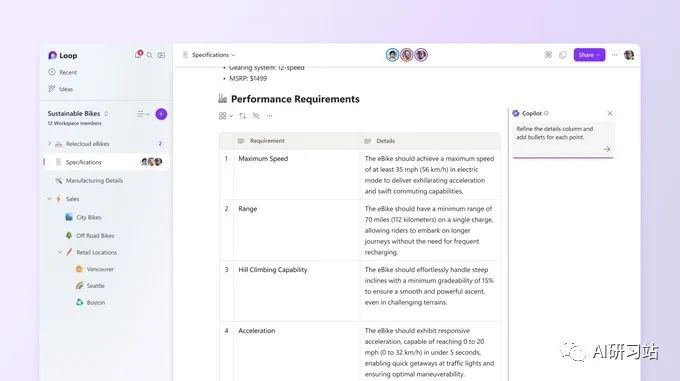This screenshot has height=381, width=680.
Task: Collapse the Sales section in the sidebar
Action: (49, 199)
